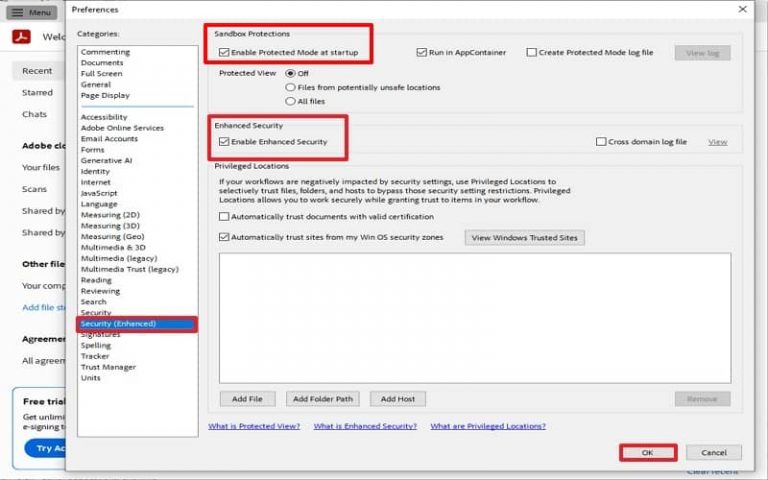Choose Files from potentially unsafe locations
Image resolution: width=768 pixels, height=480 pixels.
tap(291, 87)
